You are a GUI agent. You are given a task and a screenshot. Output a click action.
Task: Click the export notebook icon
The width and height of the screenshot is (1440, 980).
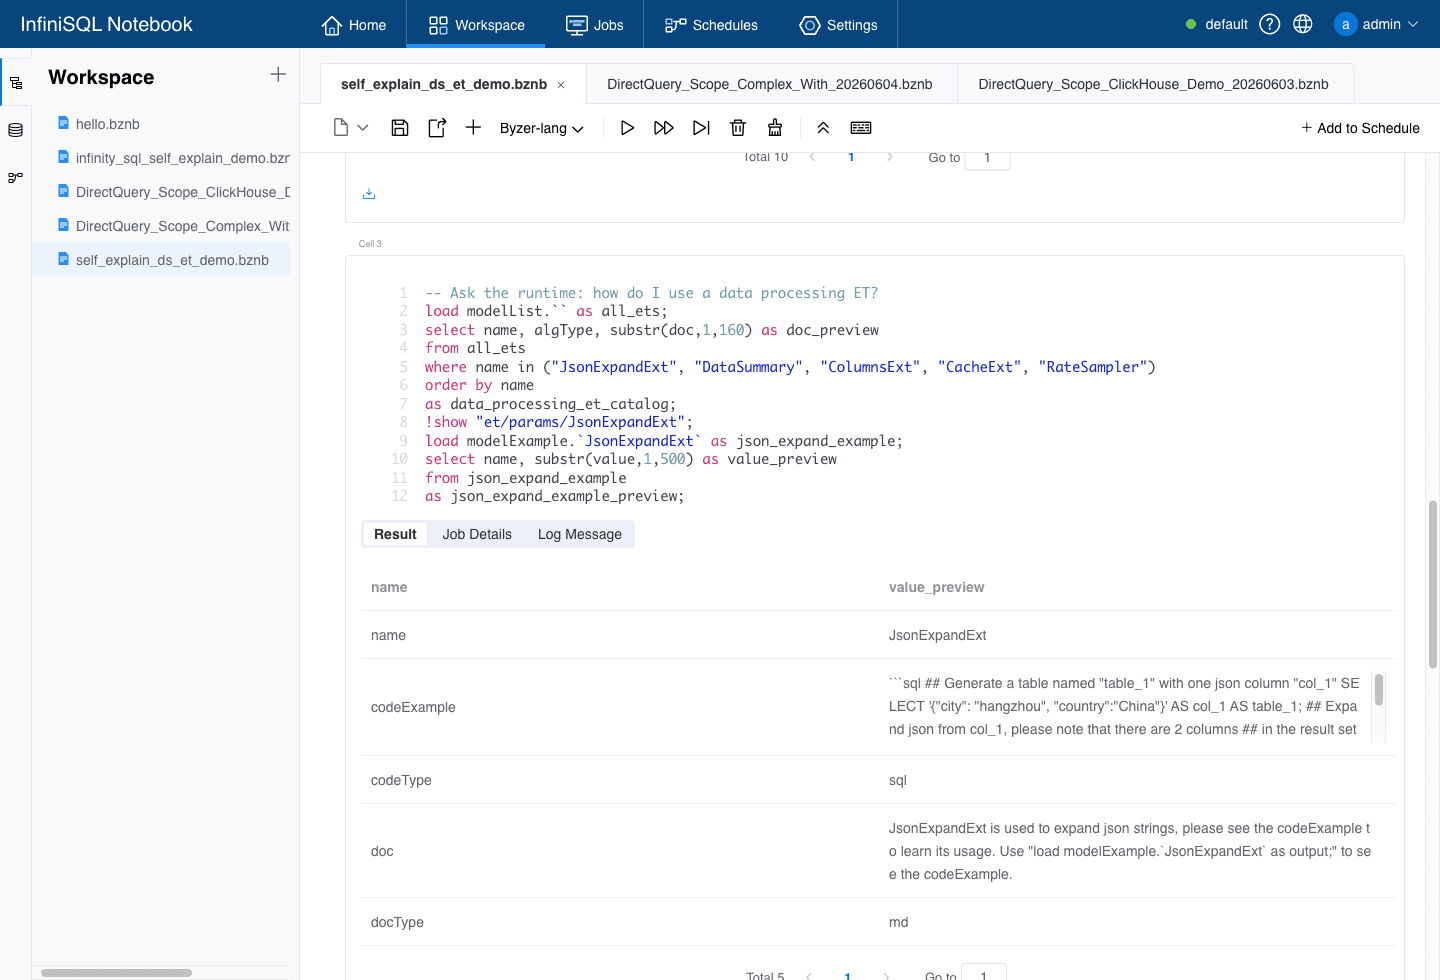click(x=437, y=128)
